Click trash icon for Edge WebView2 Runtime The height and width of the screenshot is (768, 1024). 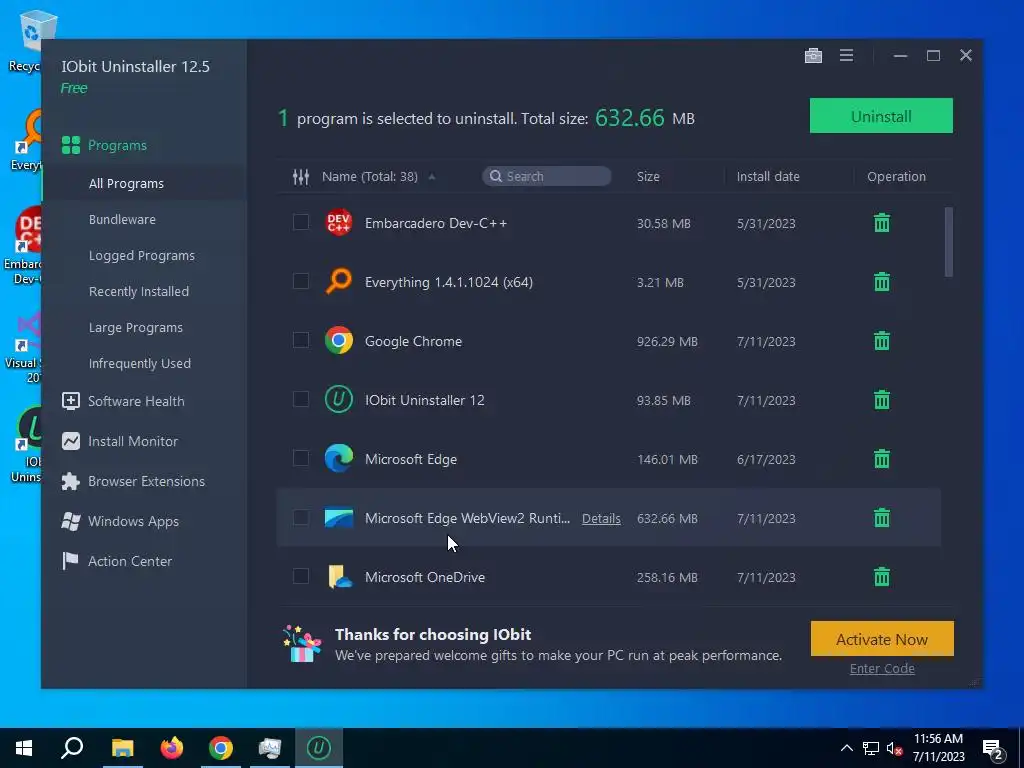point(882,518)
